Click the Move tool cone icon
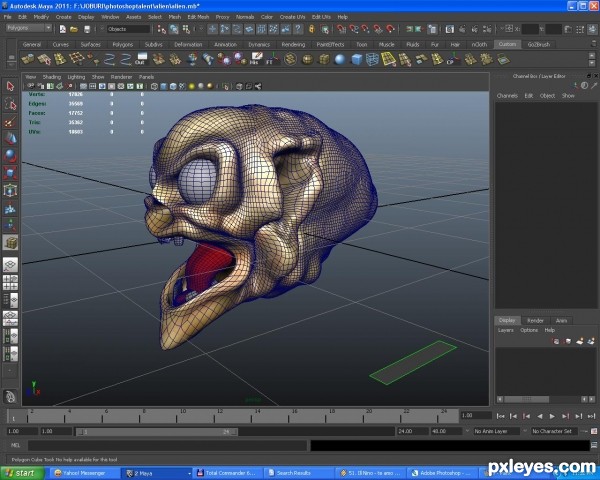 pyautogui.click(x=10, y=139)
